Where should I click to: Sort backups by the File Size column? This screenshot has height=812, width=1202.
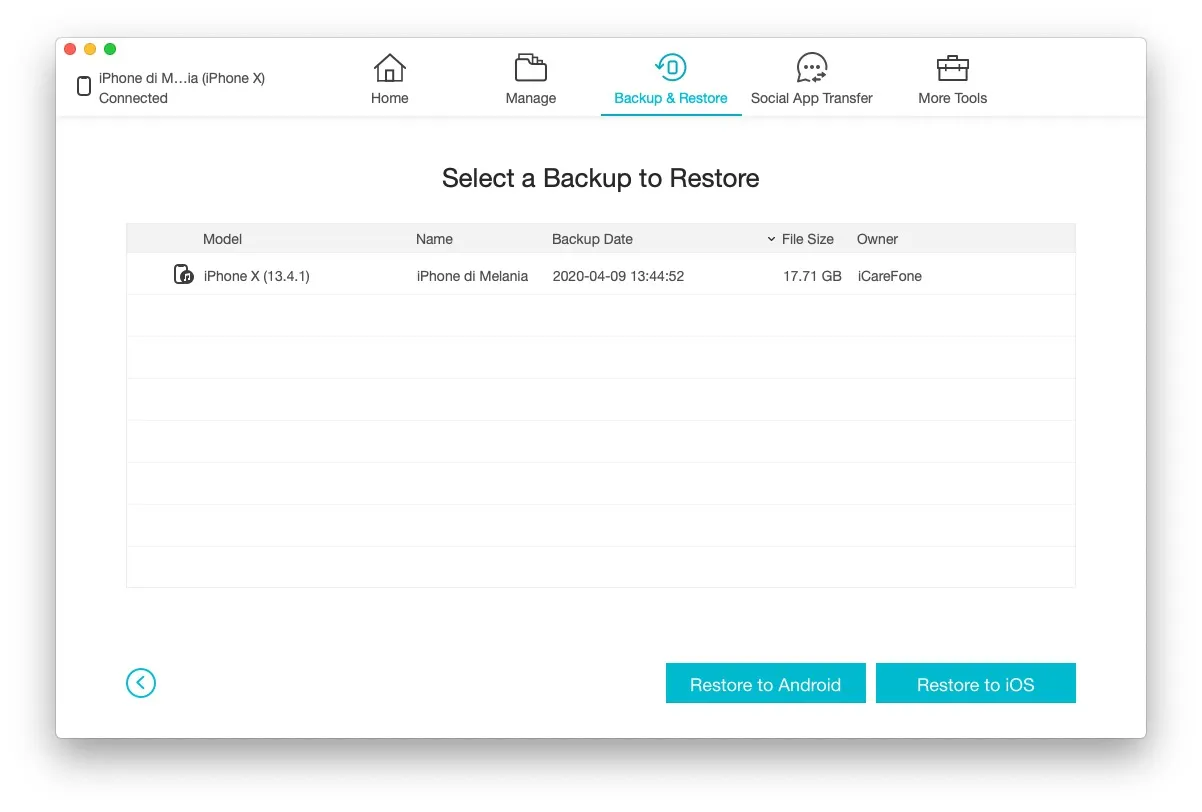809,239
